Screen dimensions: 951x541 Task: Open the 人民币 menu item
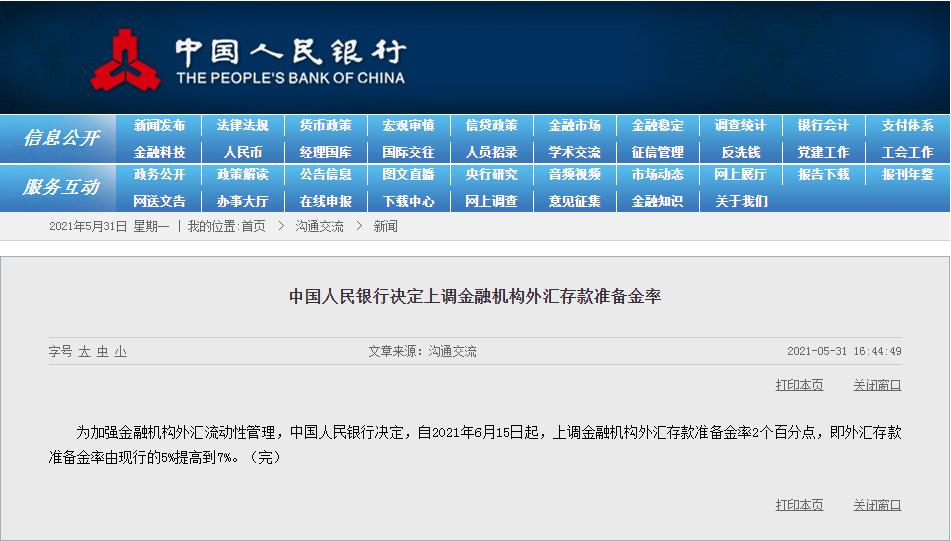pos(243,152)
